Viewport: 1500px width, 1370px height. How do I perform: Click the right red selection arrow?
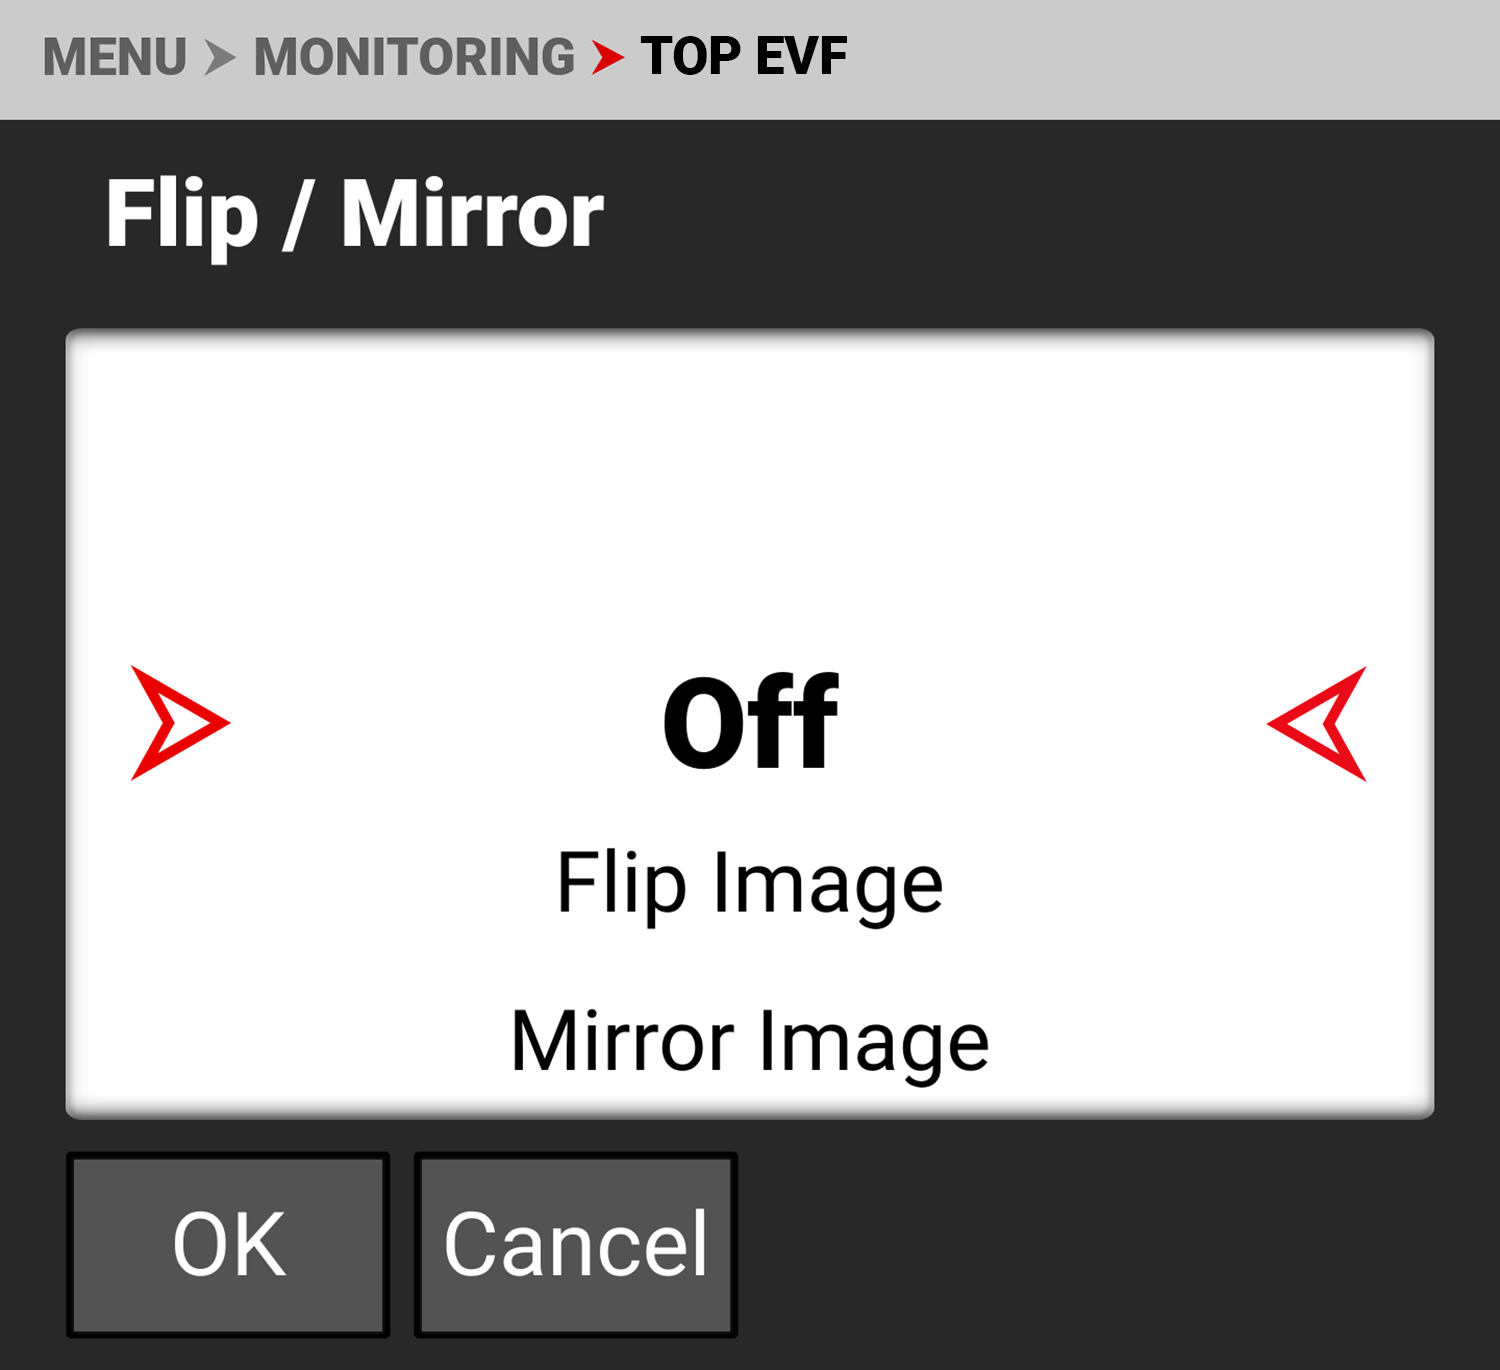[x=1320, y=723]
